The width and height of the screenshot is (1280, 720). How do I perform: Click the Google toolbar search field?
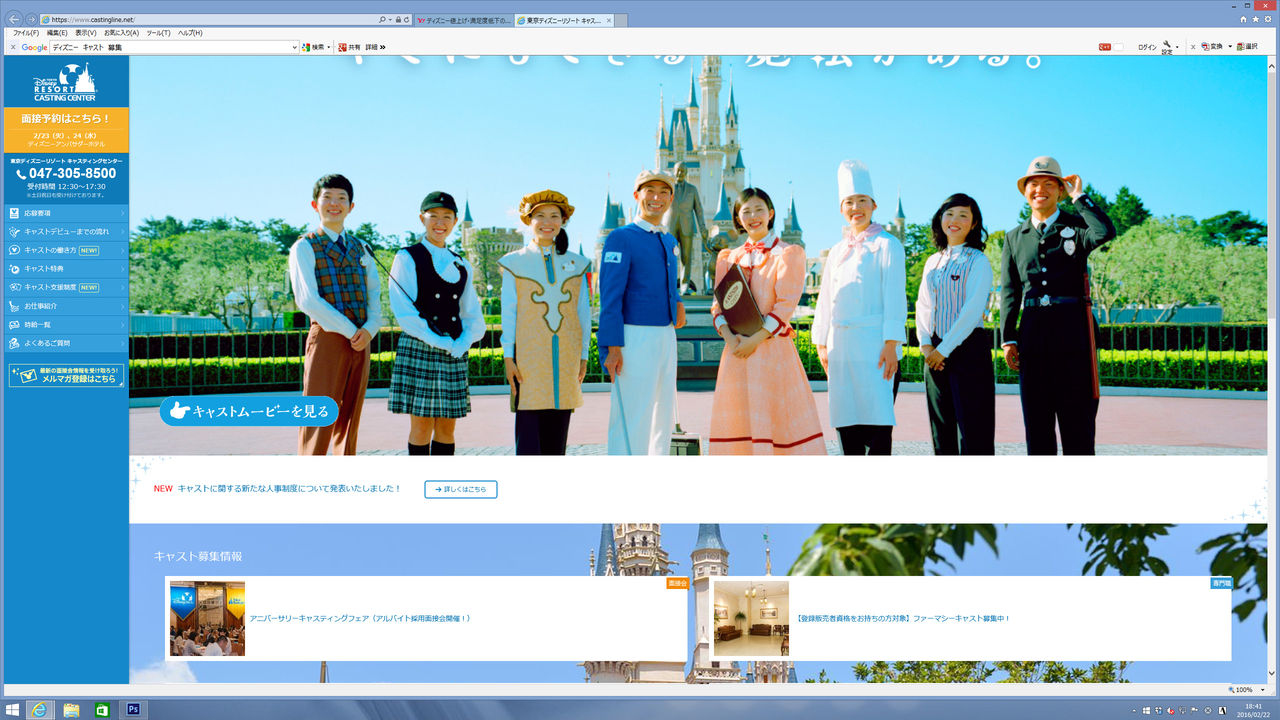tap(170, 47)
